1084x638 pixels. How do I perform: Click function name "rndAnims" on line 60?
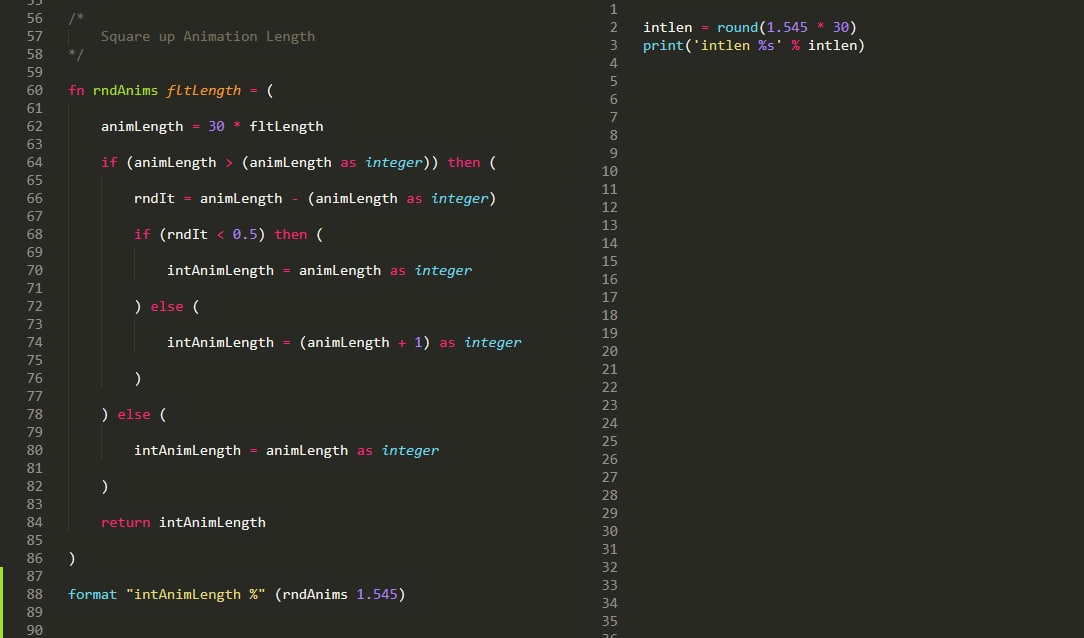point(125,91)
